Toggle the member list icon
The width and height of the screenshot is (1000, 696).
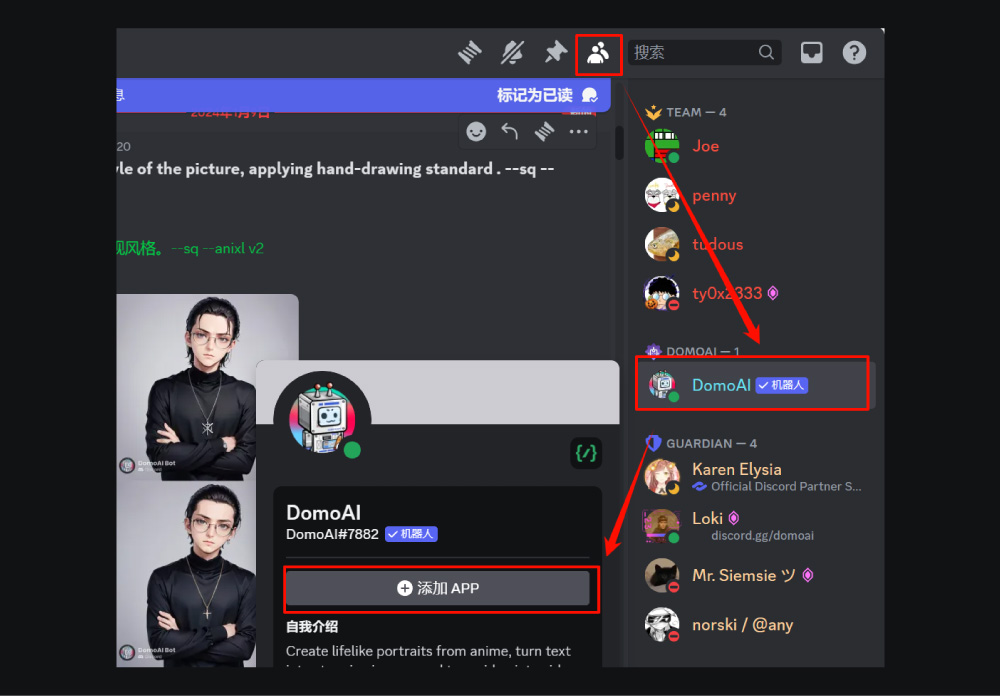(598, 53)
